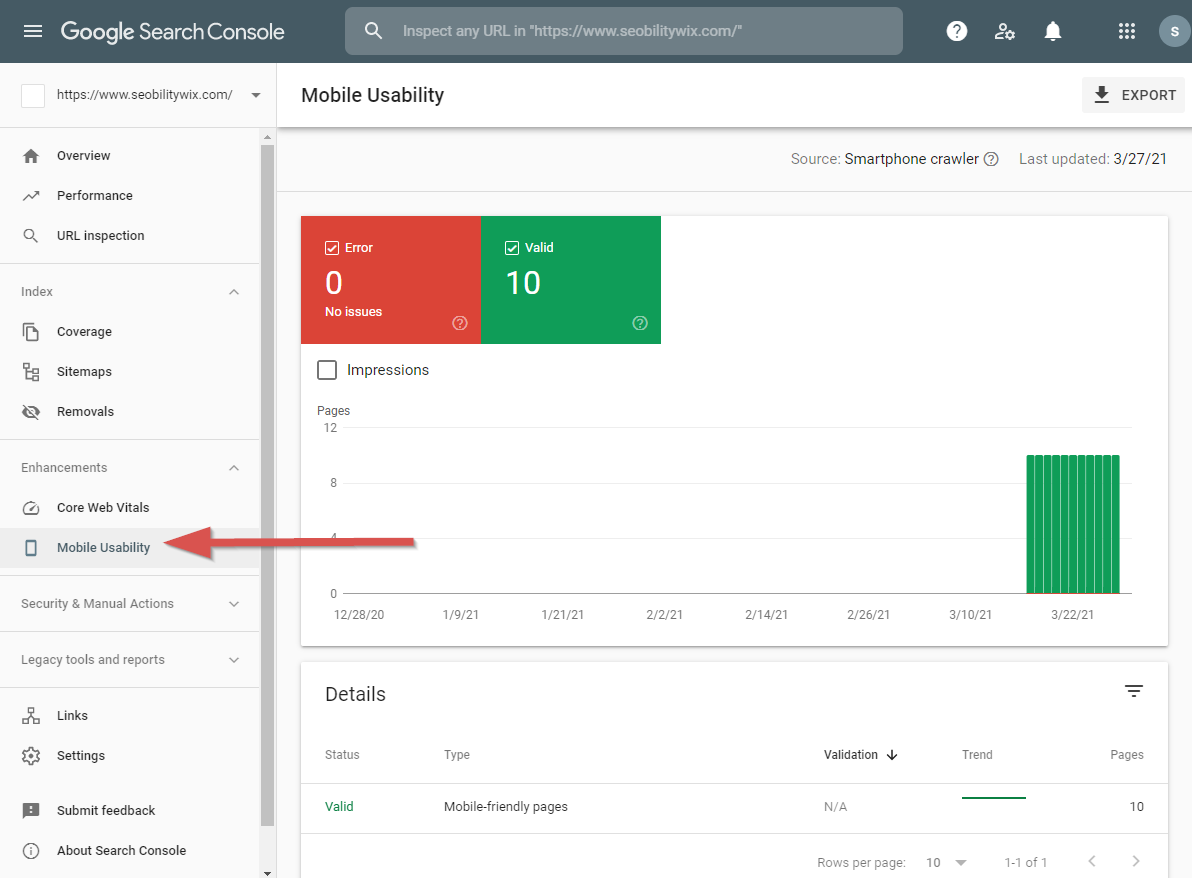Toggle the Error checkbox
Viewport: 1192px width, 878px height.
tap(331, 248)
